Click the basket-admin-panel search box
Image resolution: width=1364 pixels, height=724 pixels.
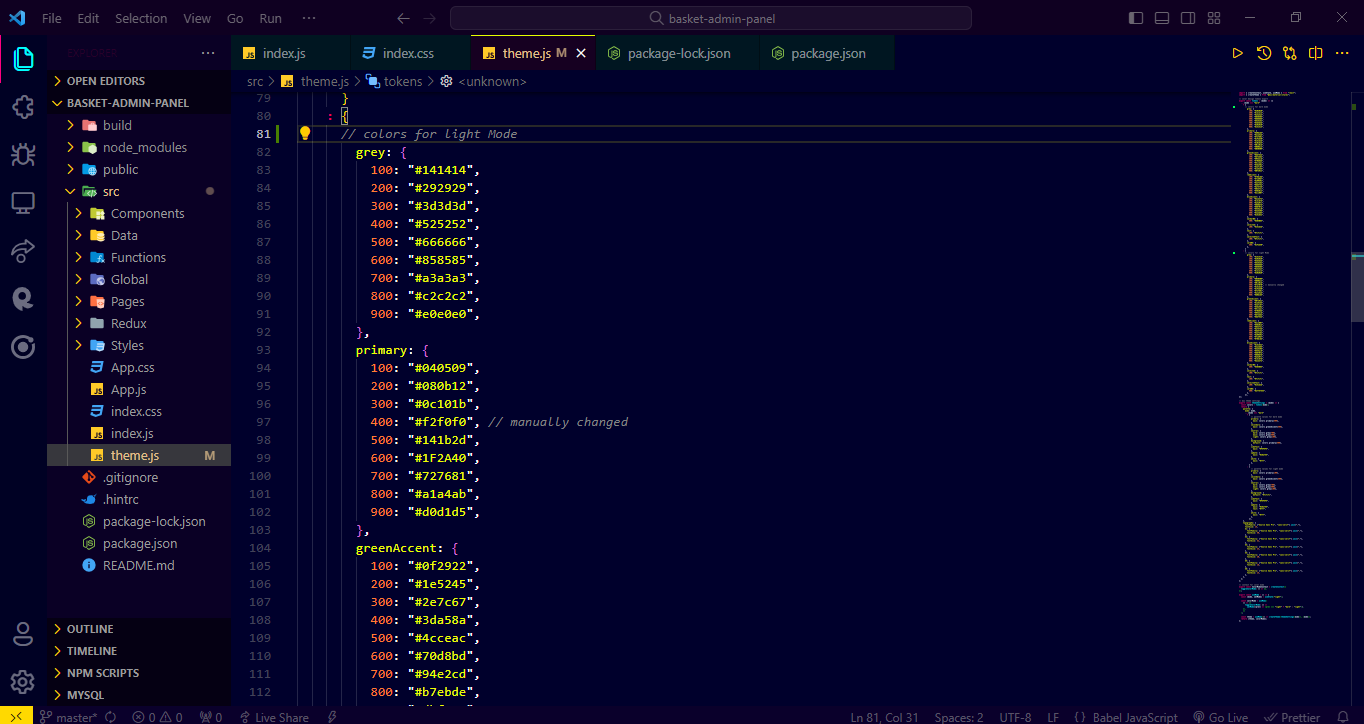coord(711,18)
